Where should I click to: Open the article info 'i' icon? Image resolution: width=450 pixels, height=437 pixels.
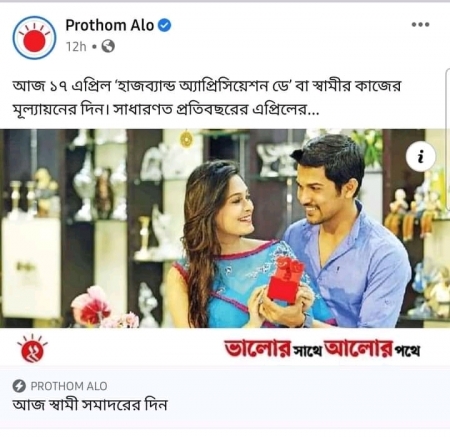pyautogui.click(x=421, y=156)
